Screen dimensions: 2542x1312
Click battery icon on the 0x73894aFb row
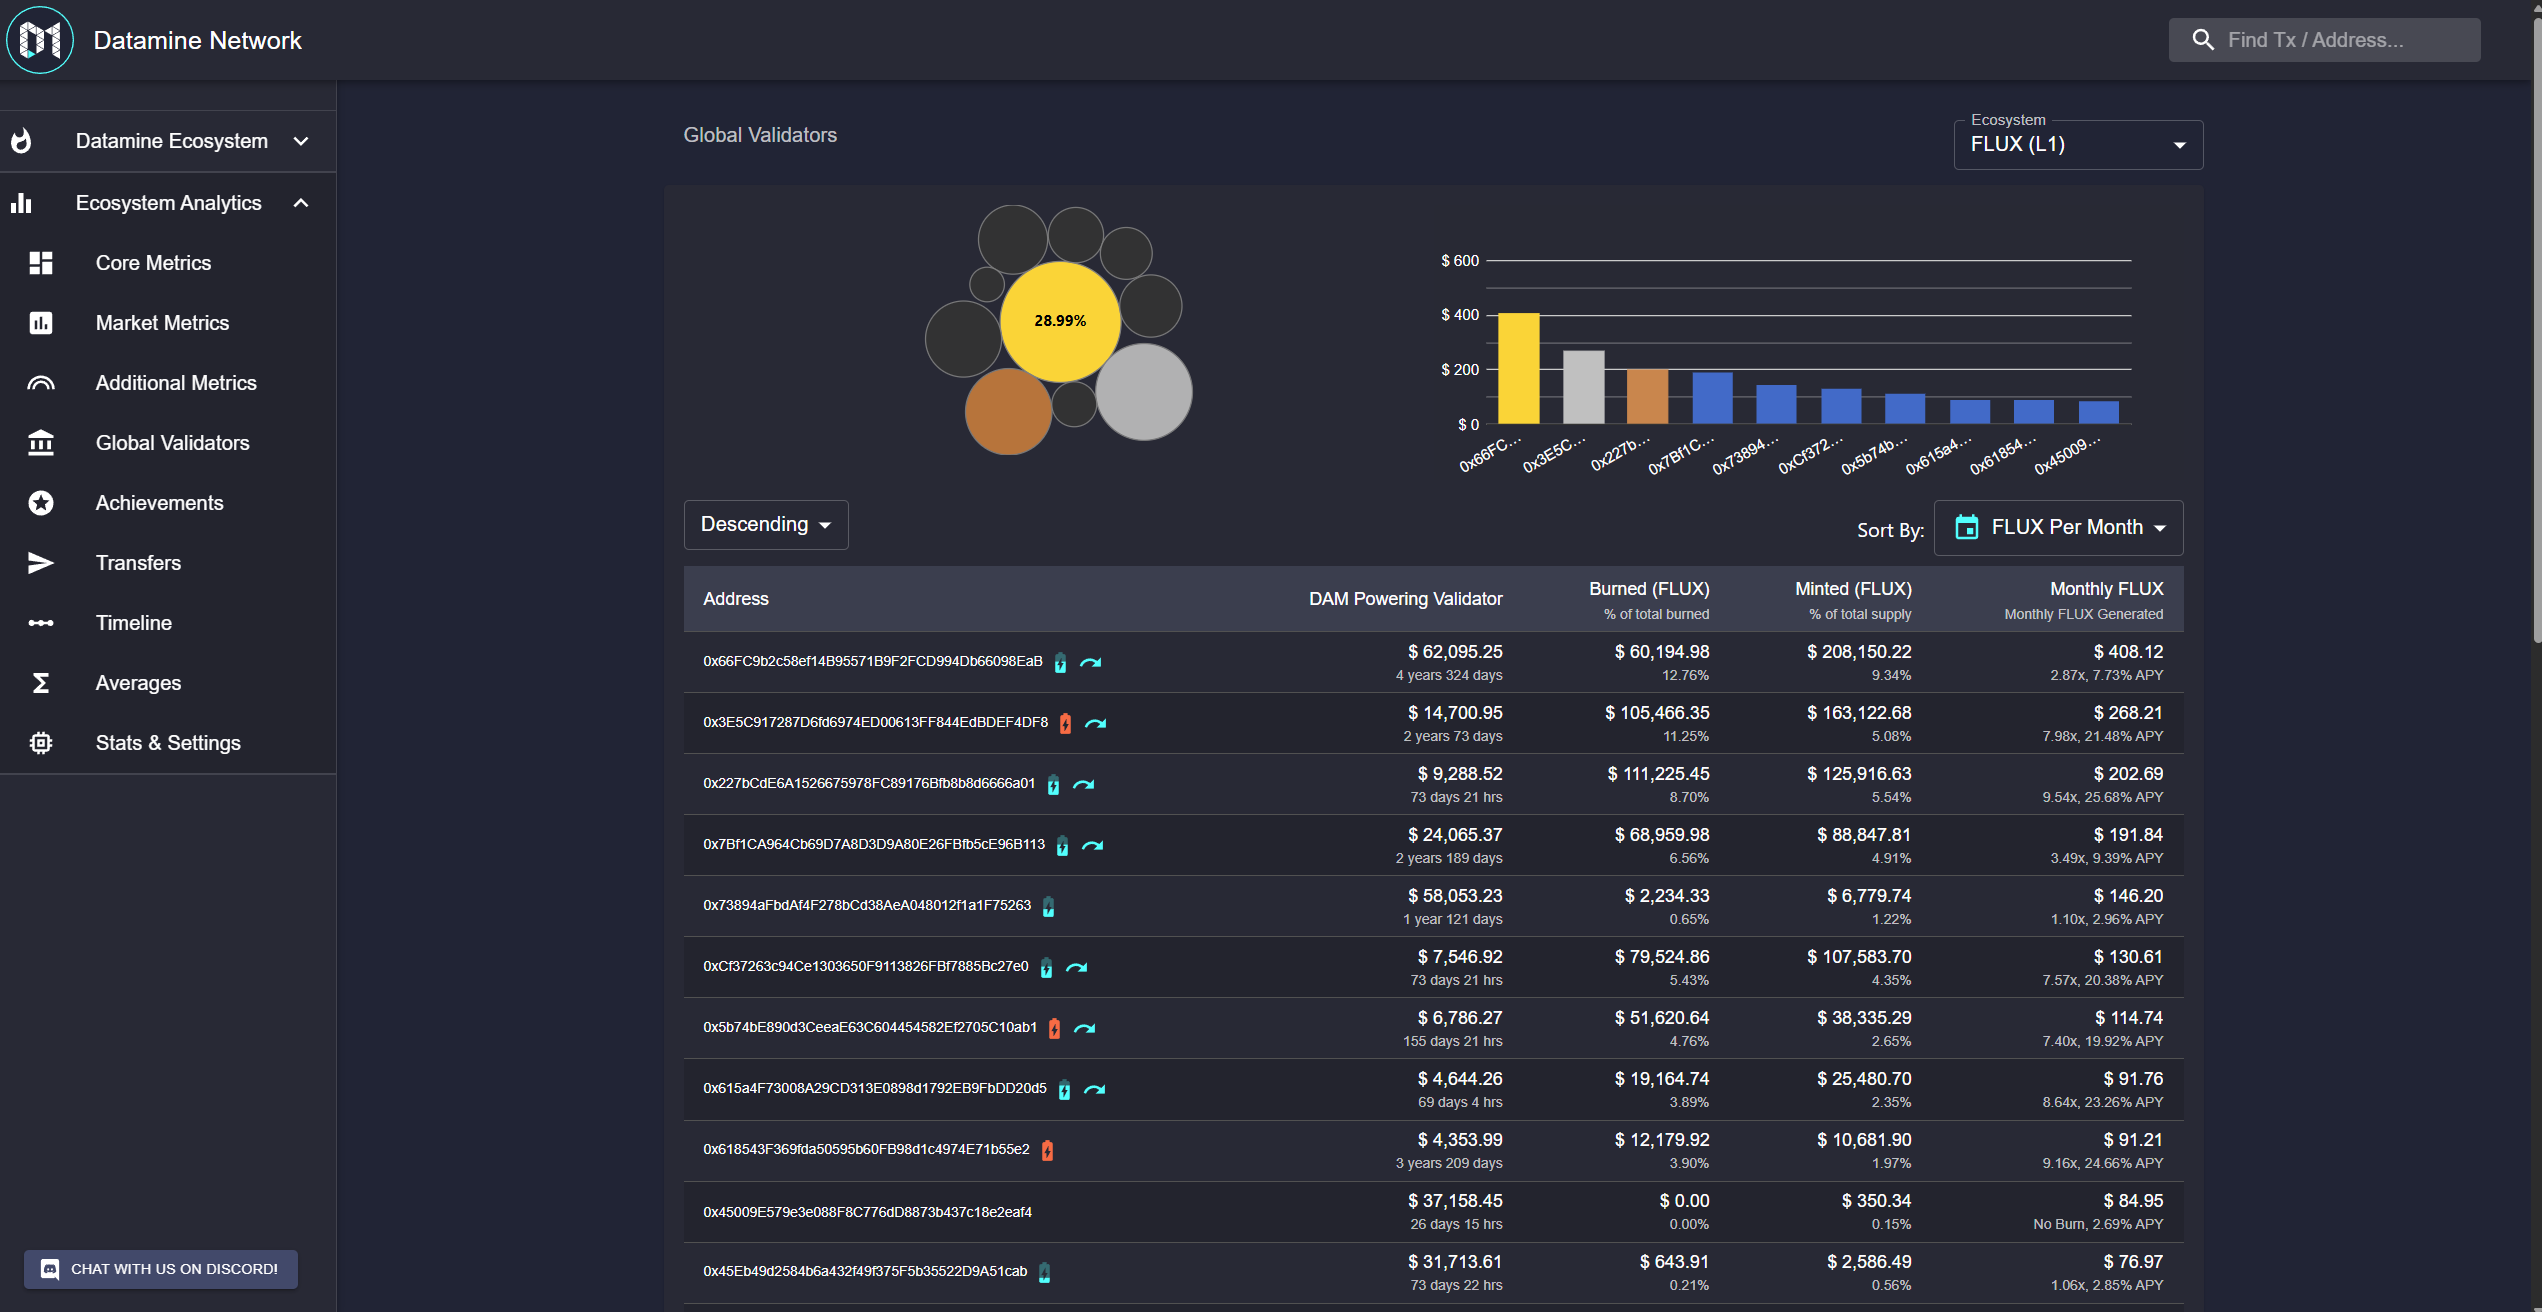click(1048, 907)
